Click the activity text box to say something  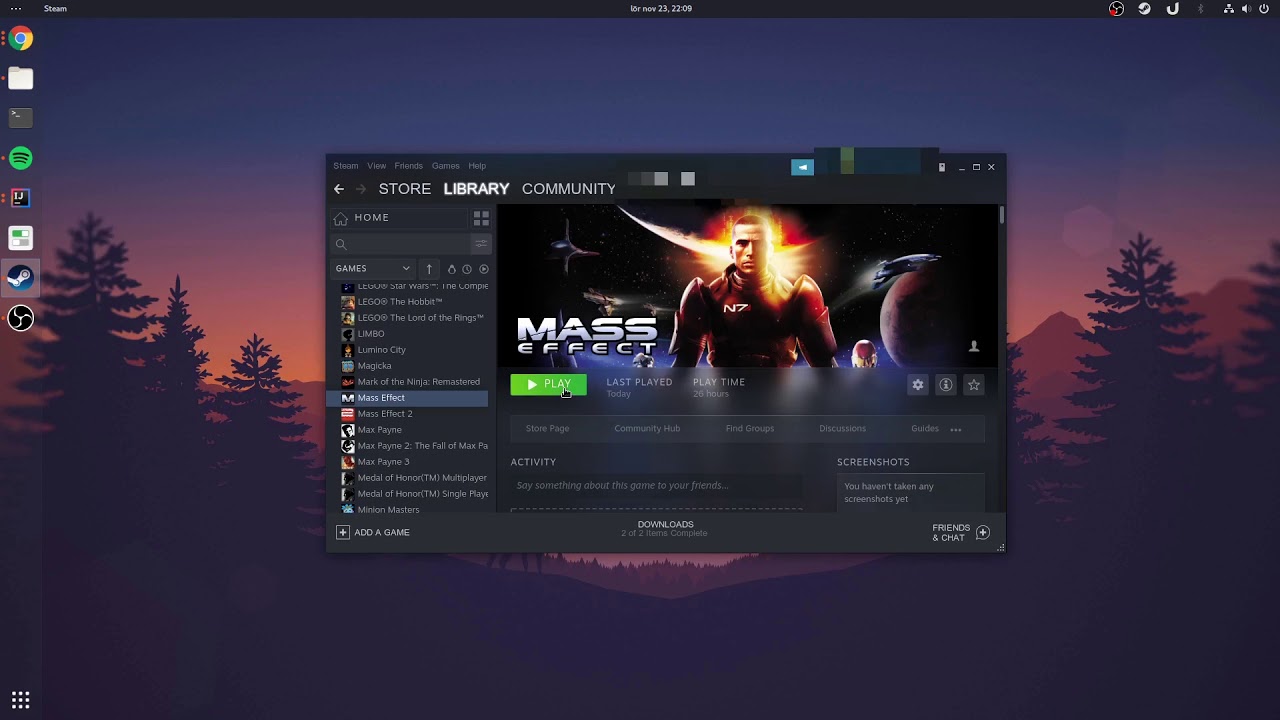click(x=656, y=485)
